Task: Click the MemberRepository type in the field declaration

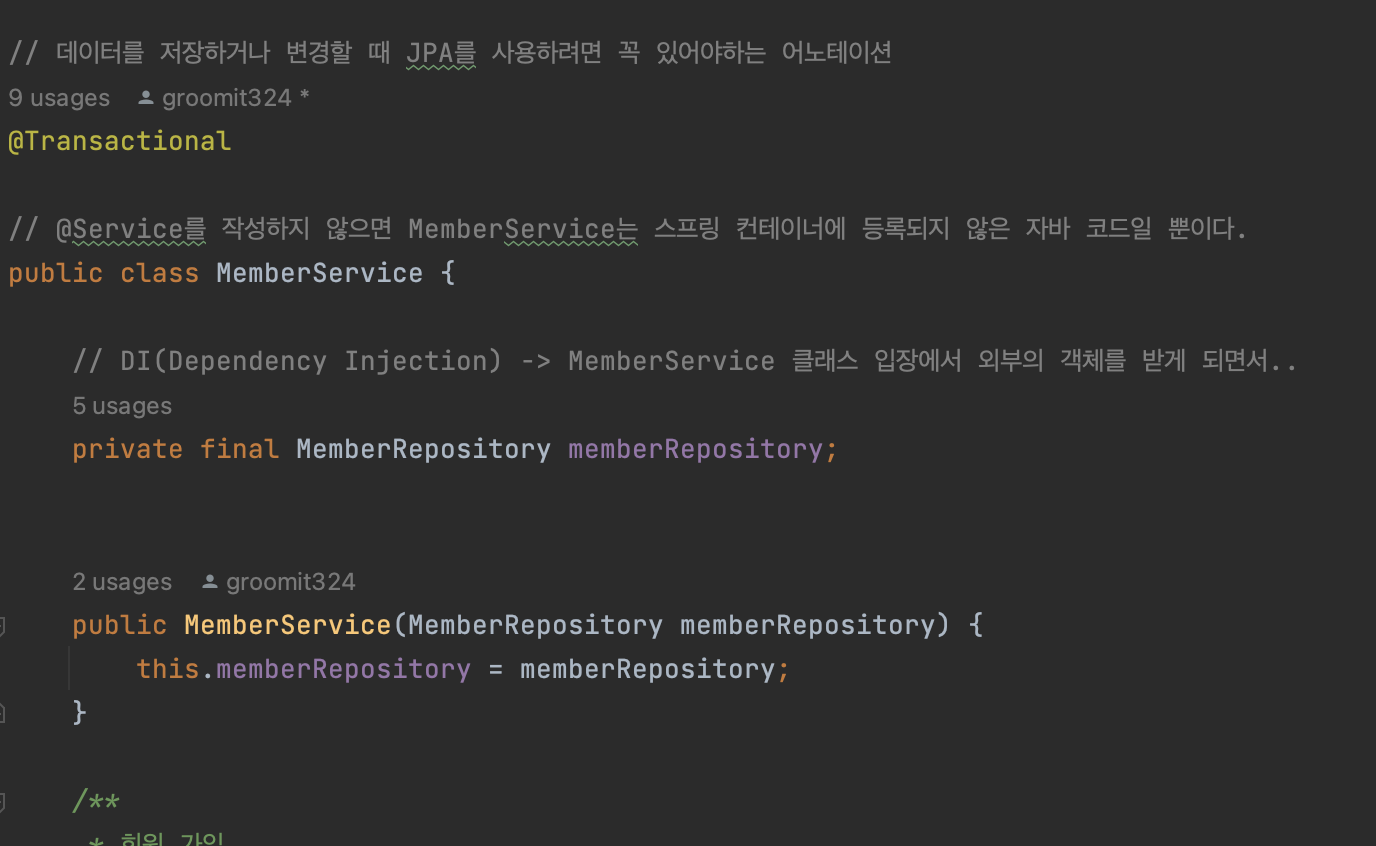Action: coord(423,448)
